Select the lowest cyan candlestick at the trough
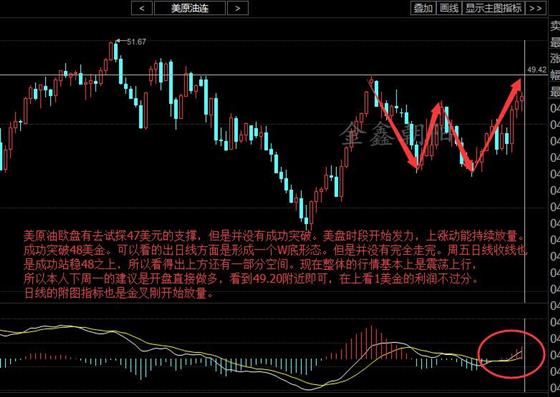Viewport: 560px width, 397px height. tap(306, 221)
